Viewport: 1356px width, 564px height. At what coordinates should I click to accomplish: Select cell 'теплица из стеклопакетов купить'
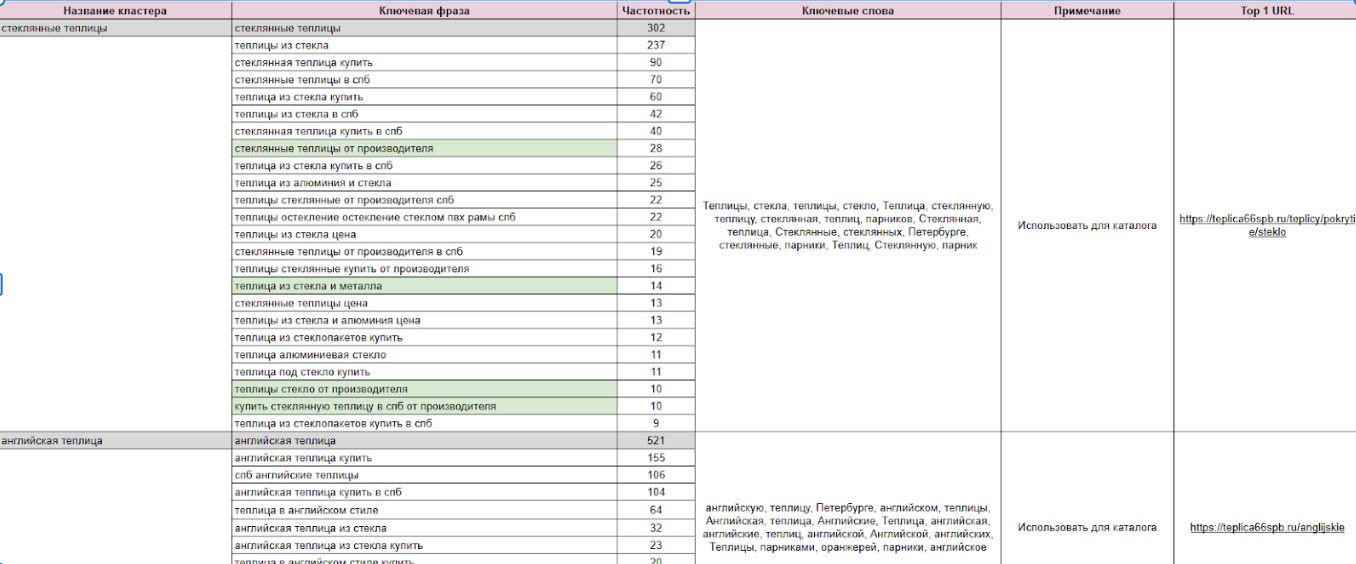[x=424, y=337]
